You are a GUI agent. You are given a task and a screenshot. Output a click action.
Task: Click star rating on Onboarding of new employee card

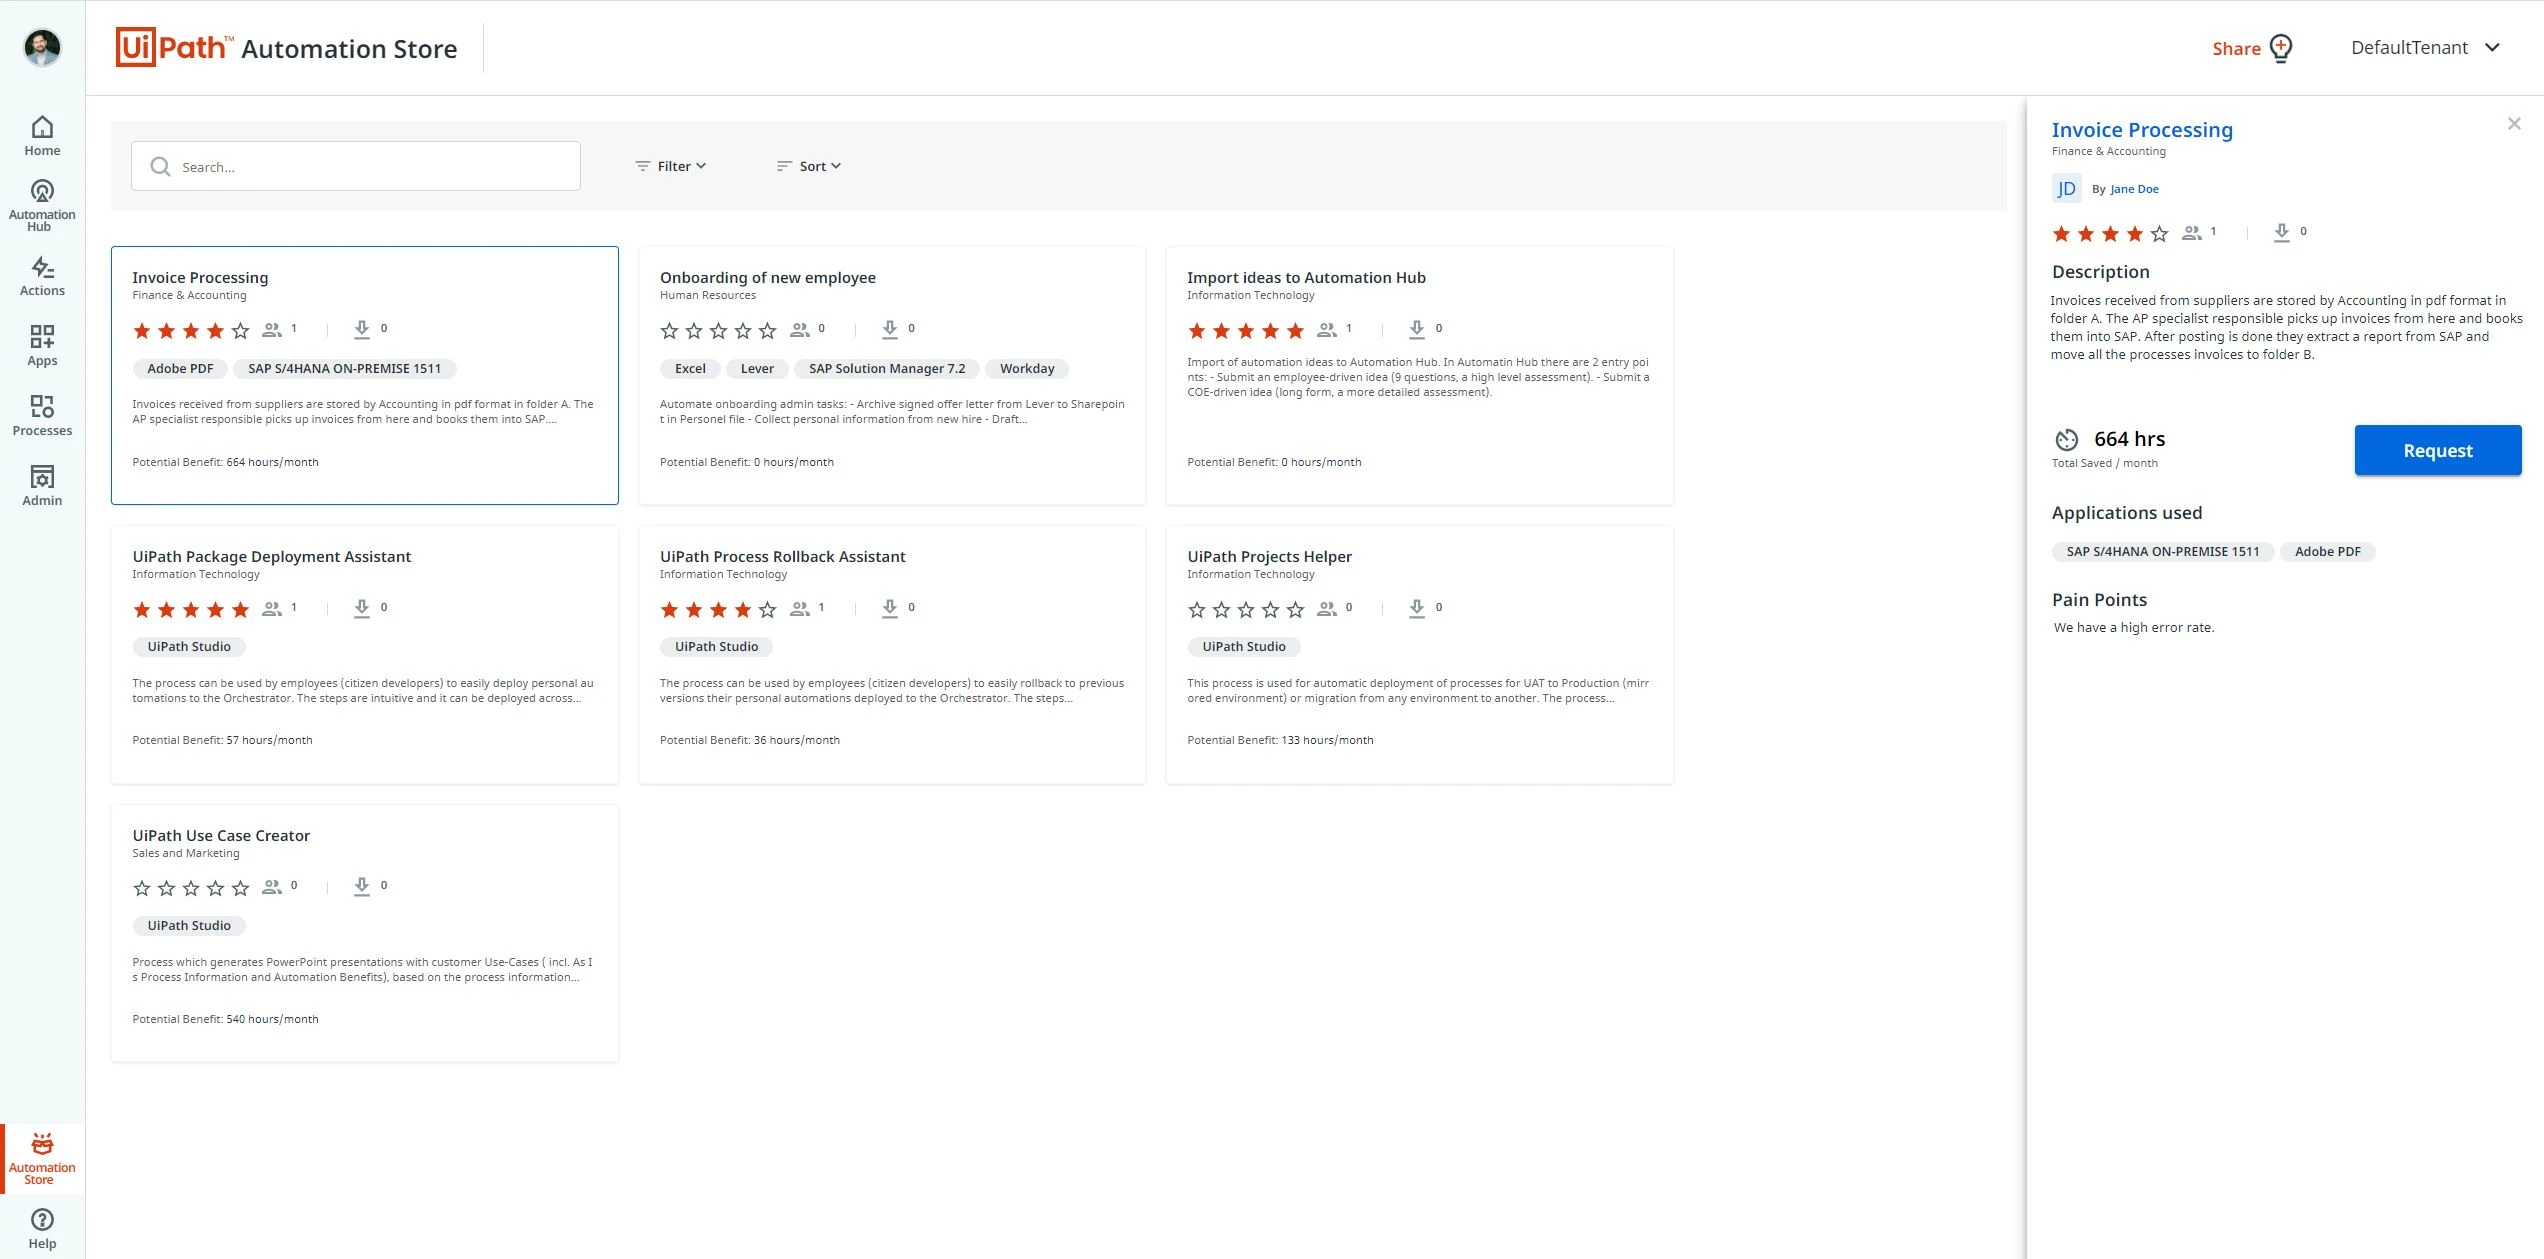click(718, 330)
